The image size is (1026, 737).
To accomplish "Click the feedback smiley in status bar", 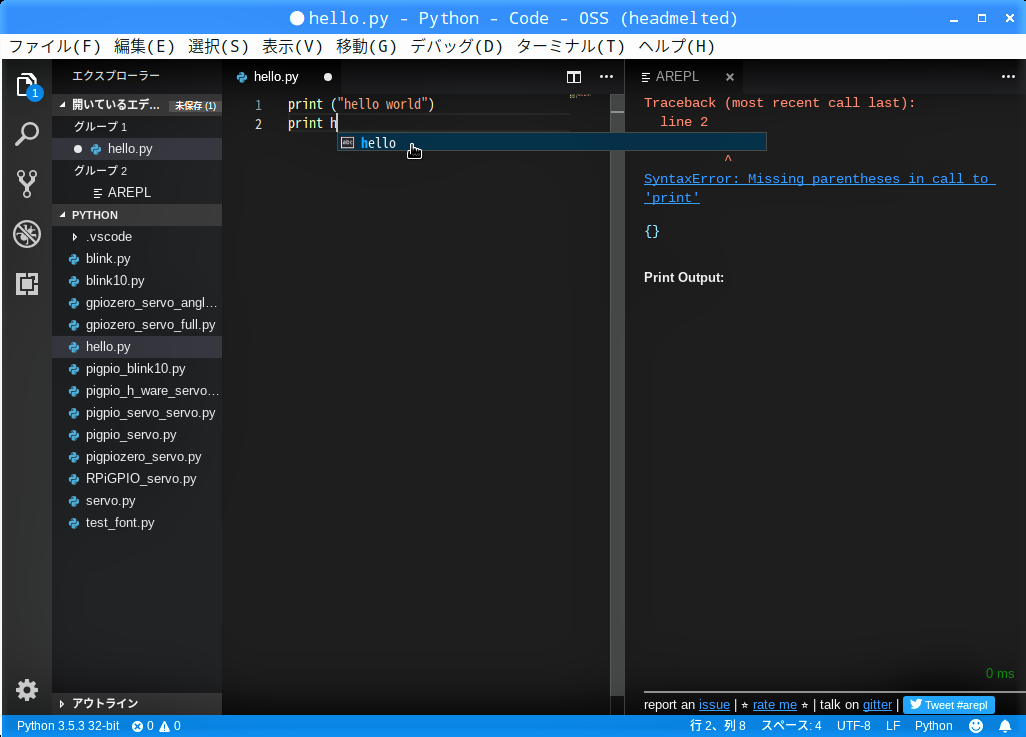I will pos(976,726).
